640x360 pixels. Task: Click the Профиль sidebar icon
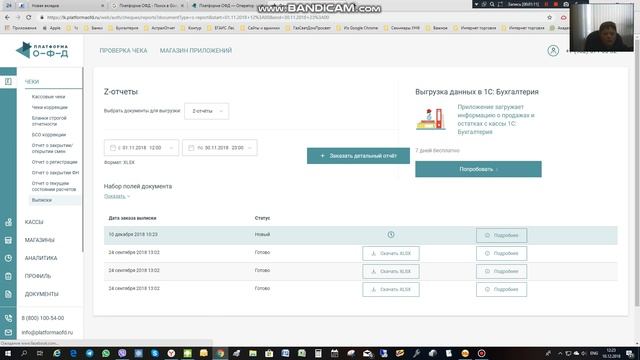pyautogui.click(x=8, y=276)
